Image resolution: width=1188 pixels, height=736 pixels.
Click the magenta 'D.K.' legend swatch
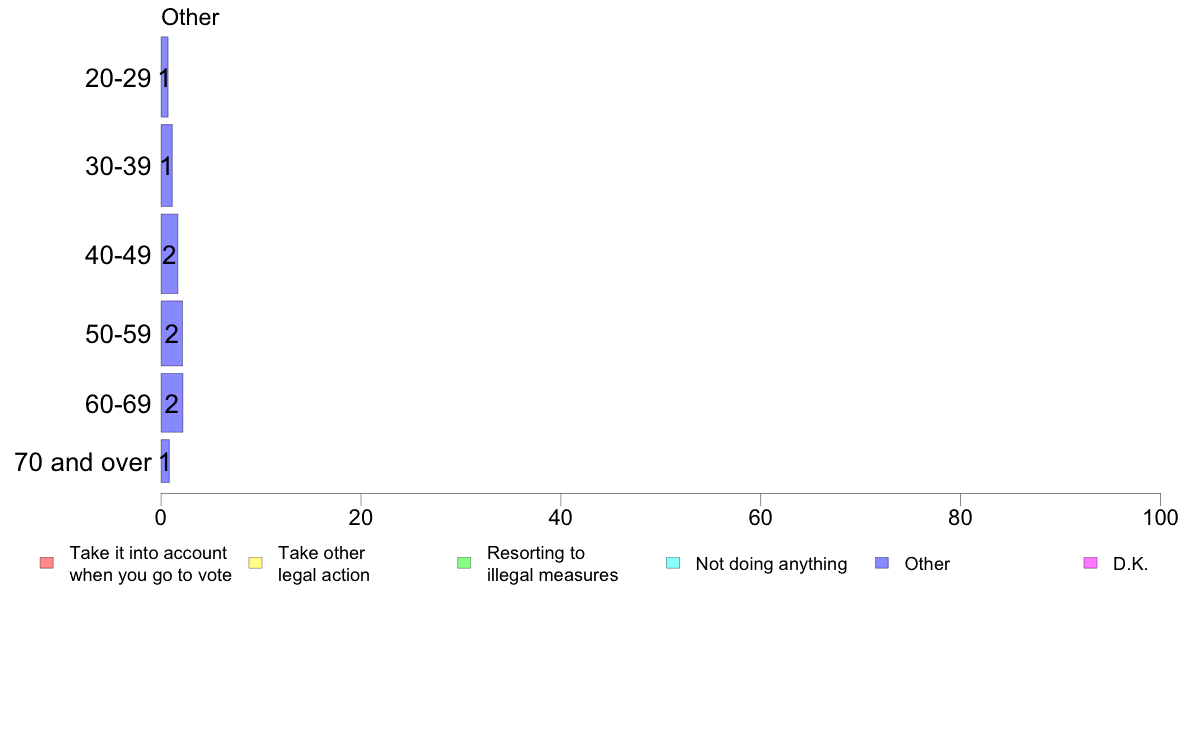[1090, 563]
